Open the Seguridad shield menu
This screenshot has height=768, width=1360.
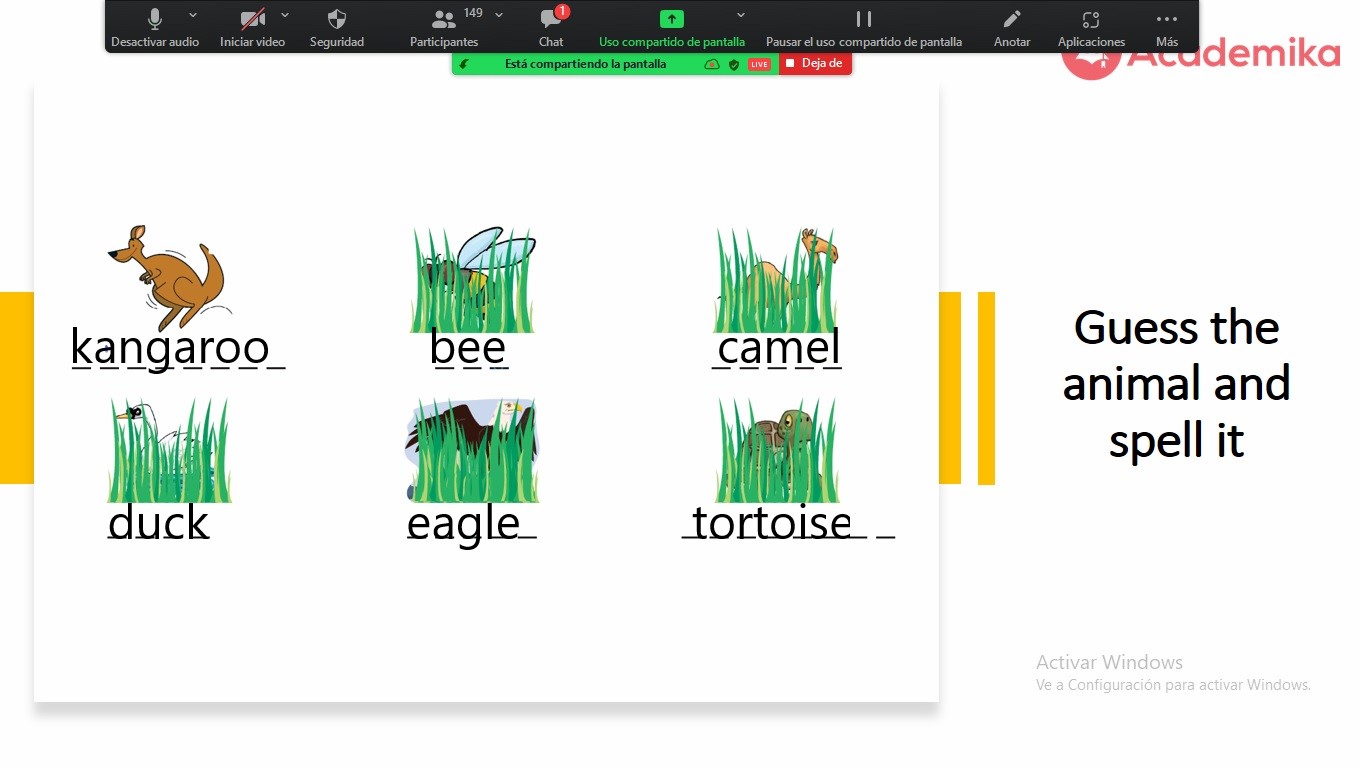pos(337,27)
